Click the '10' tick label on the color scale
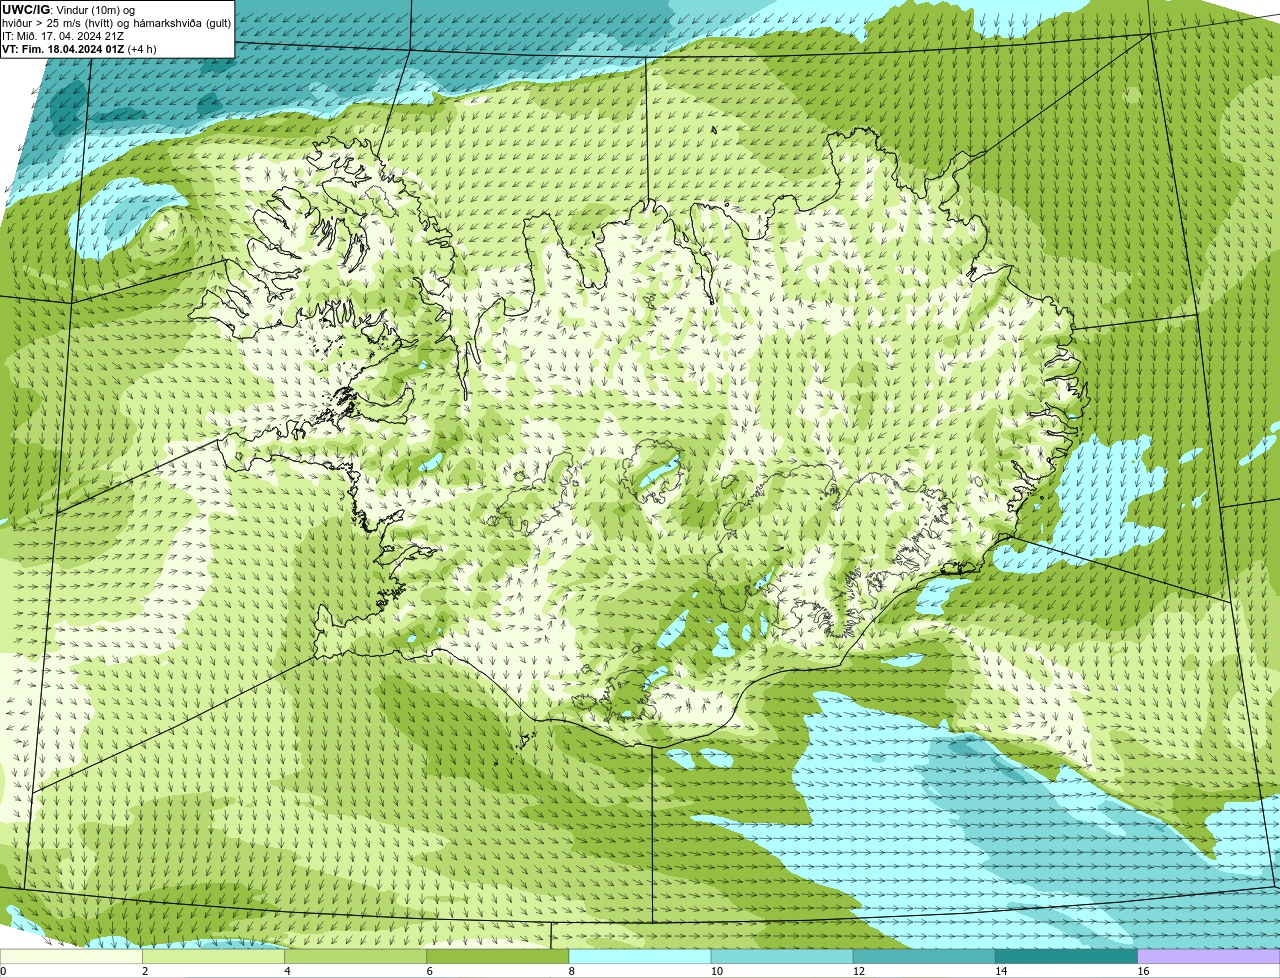Viewport: 1280px width, 978px height. coord(717,971)
